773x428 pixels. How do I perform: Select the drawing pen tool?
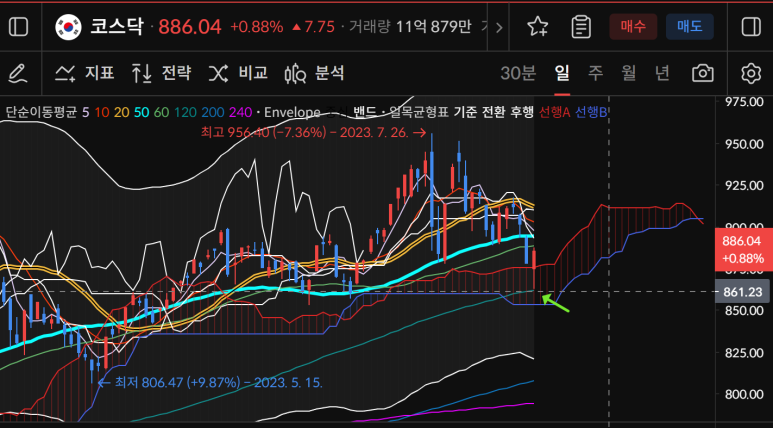(18, 73)
